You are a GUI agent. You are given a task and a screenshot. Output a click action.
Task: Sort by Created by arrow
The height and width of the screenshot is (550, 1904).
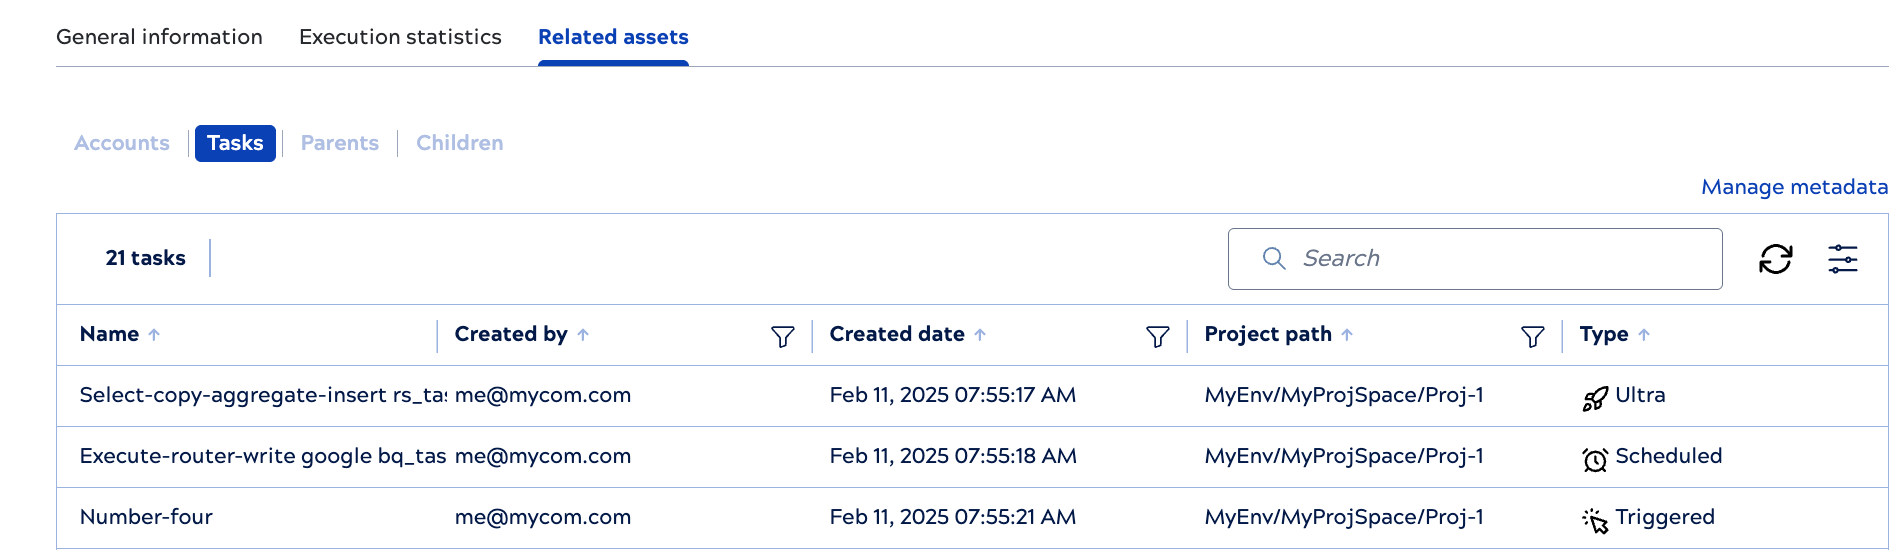583,335
